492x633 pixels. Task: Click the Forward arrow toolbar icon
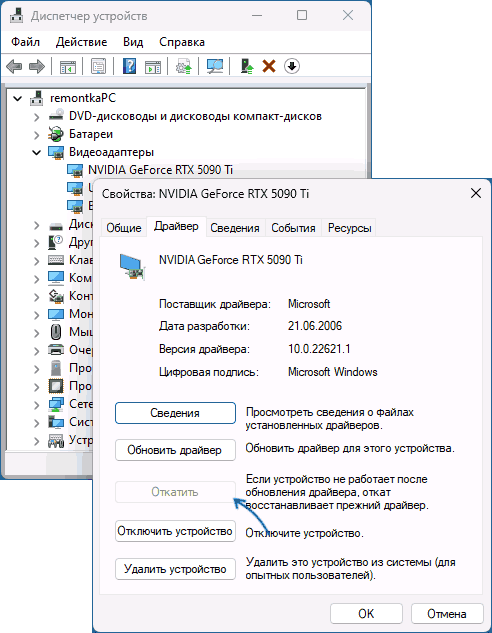pos(37,66)
